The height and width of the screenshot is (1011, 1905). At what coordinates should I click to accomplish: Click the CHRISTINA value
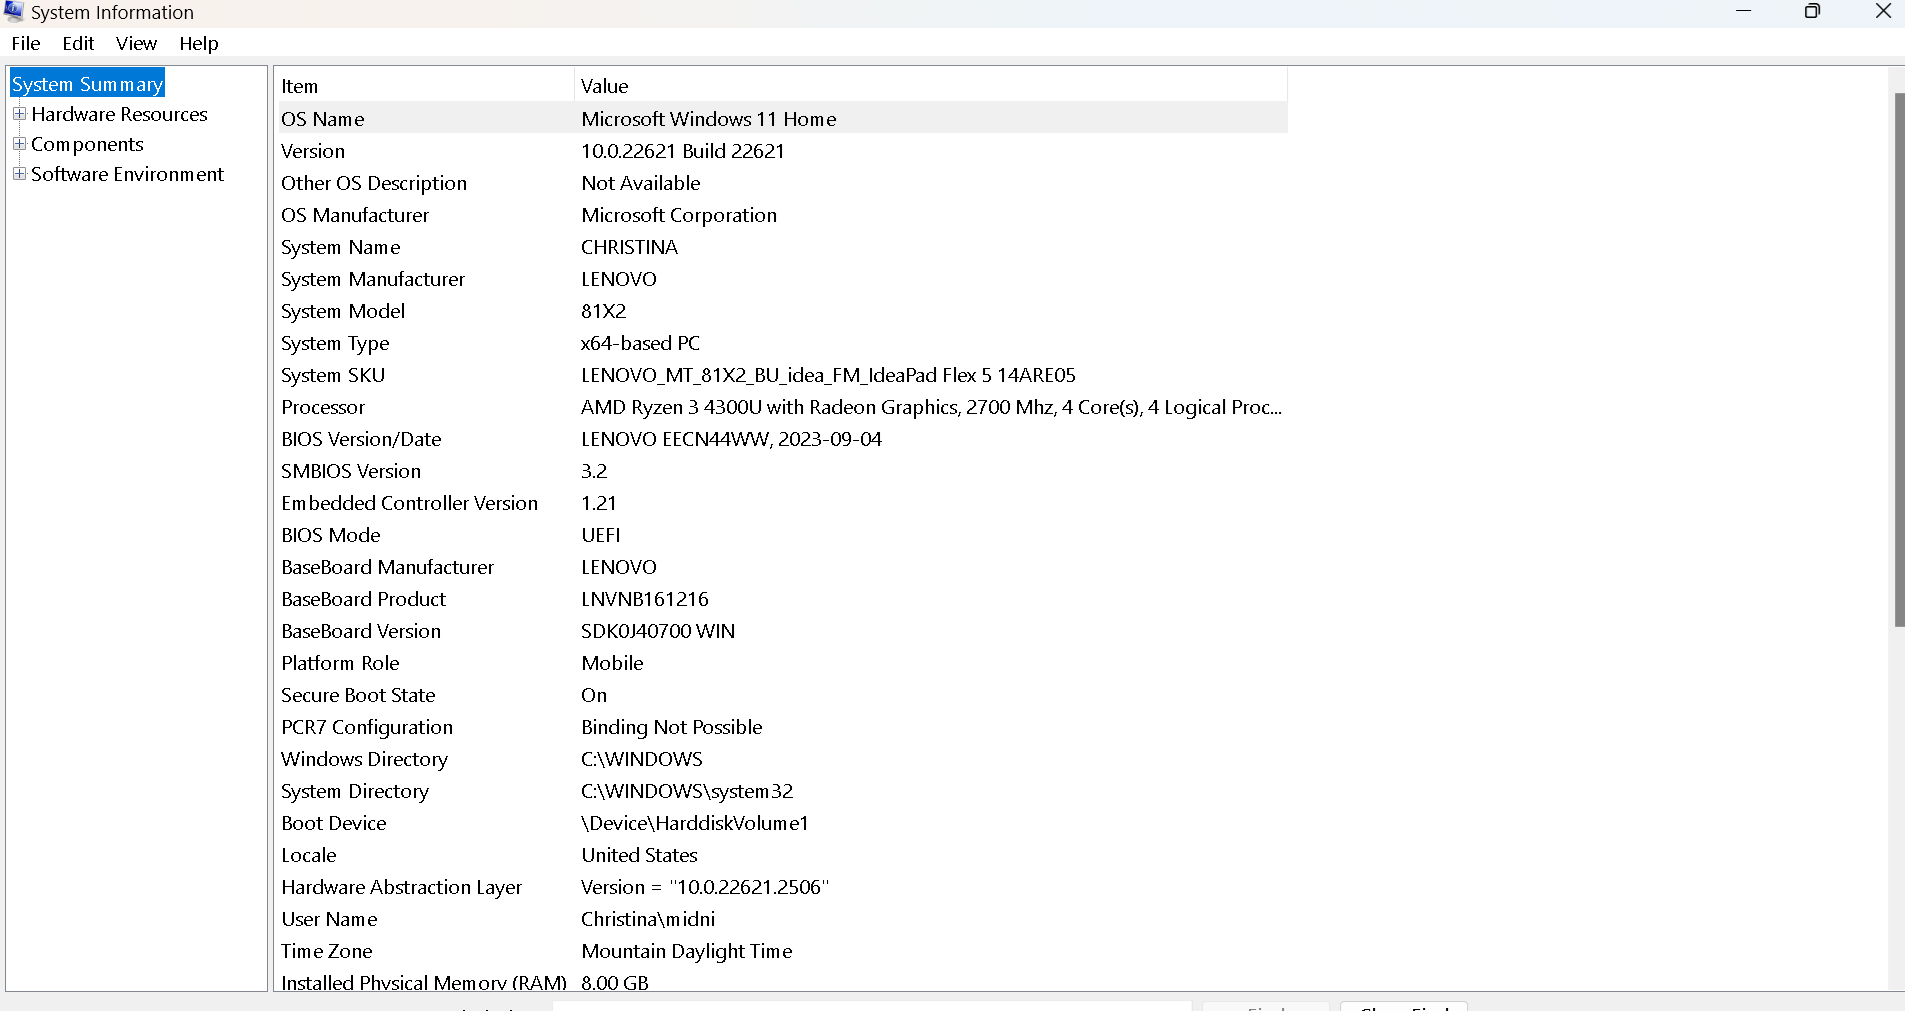click(630, 247)
